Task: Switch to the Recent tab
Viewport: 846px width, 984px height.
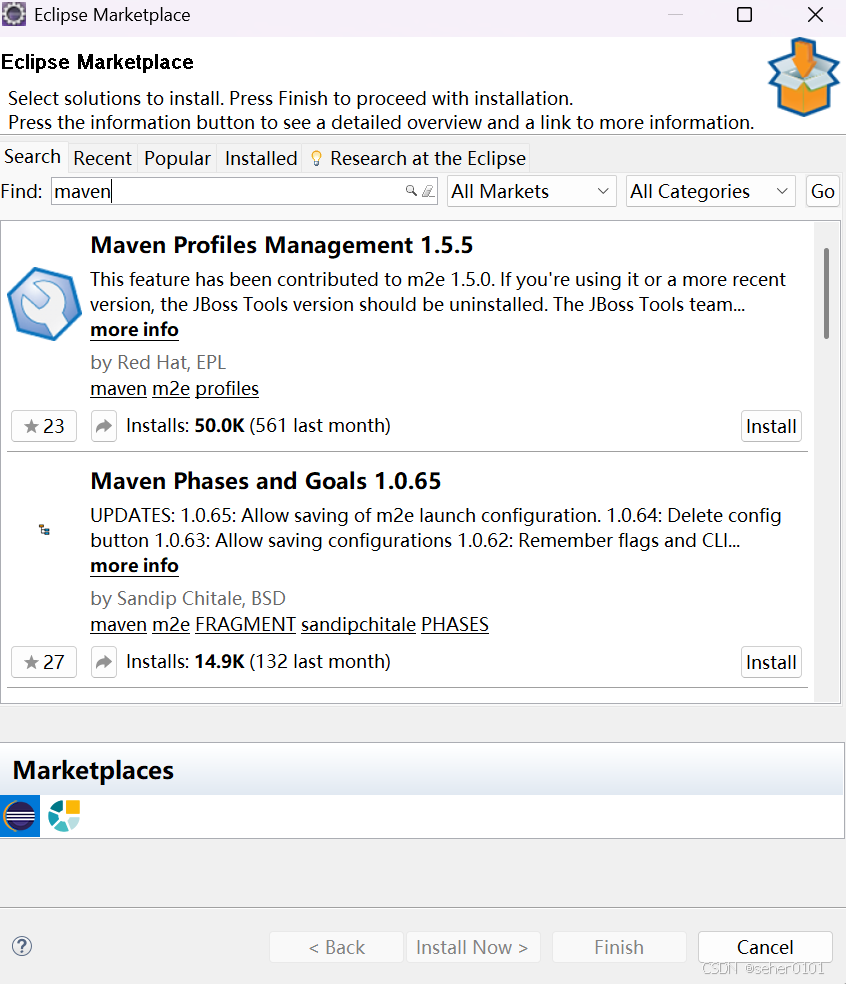Action: pyautogui.click(x=102, y=158)
